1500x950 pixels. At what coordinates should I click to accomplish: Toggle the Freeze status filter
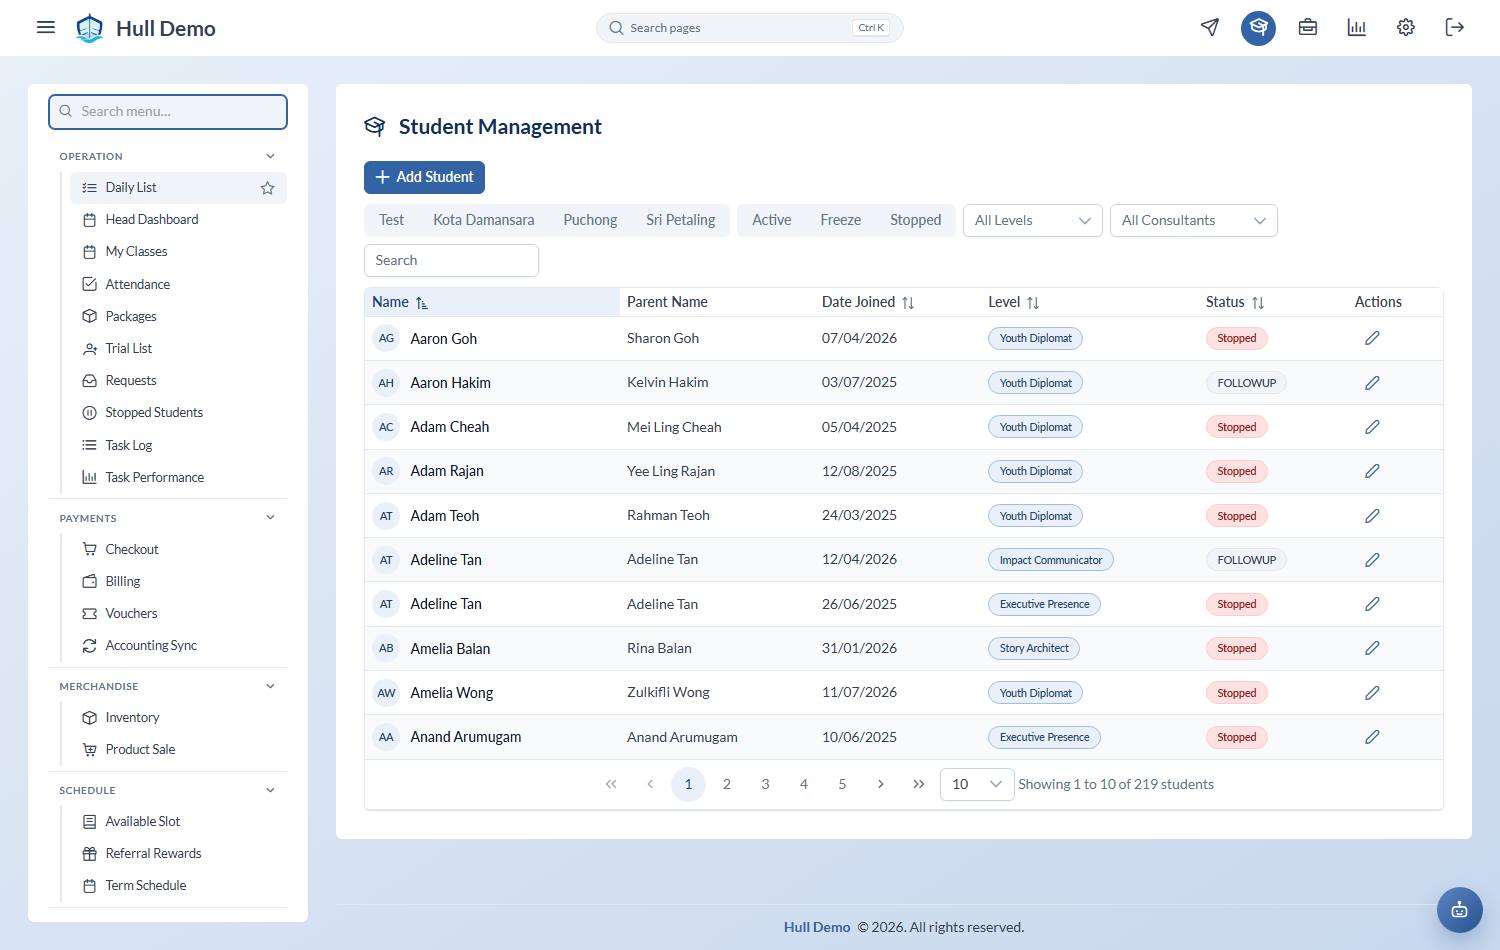click(840, 220)
